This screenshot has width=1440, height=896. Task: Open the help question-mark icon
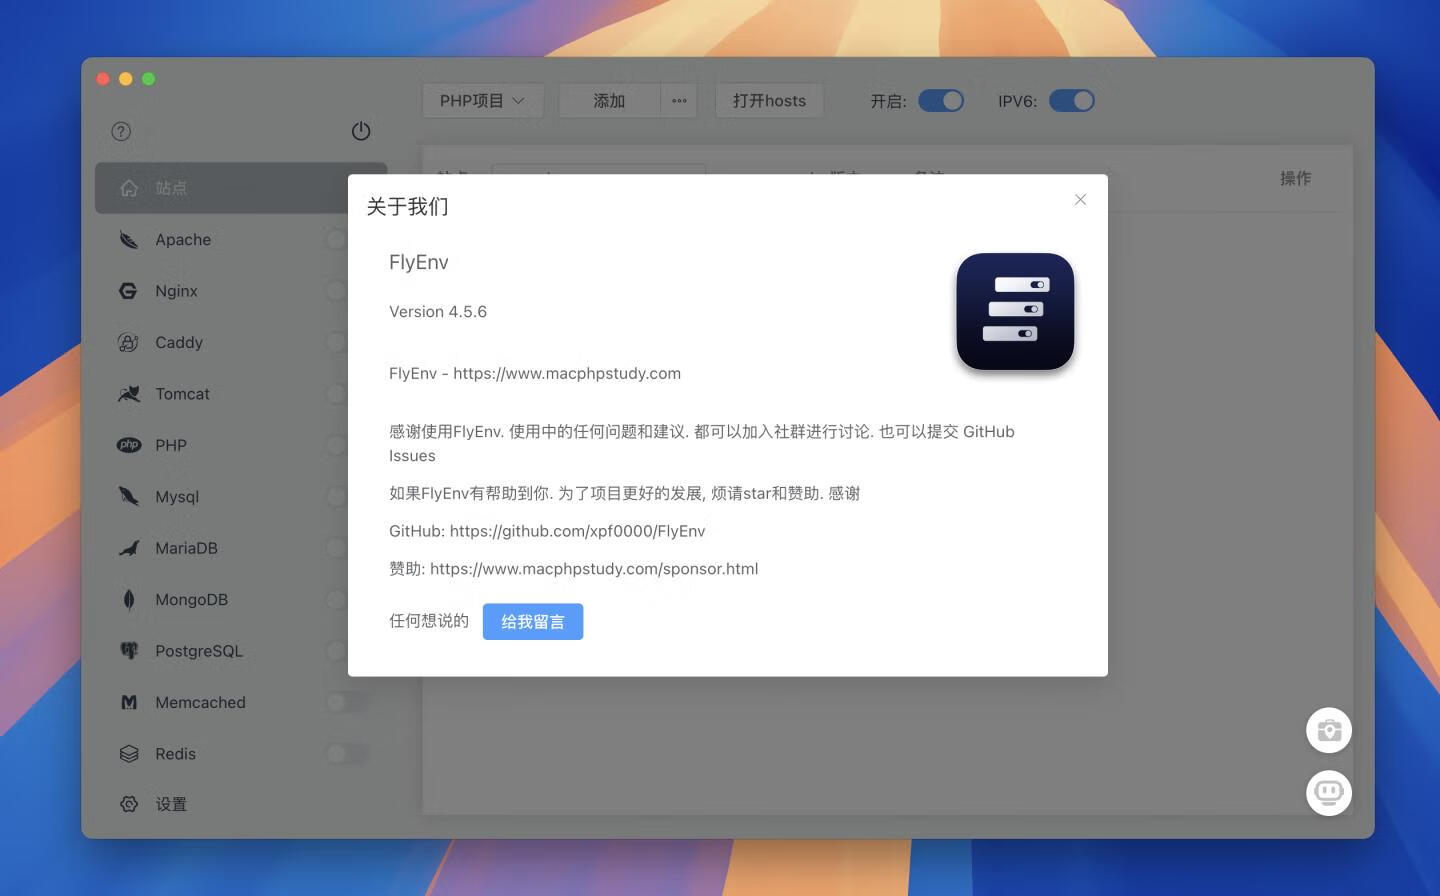click(121, 131)
